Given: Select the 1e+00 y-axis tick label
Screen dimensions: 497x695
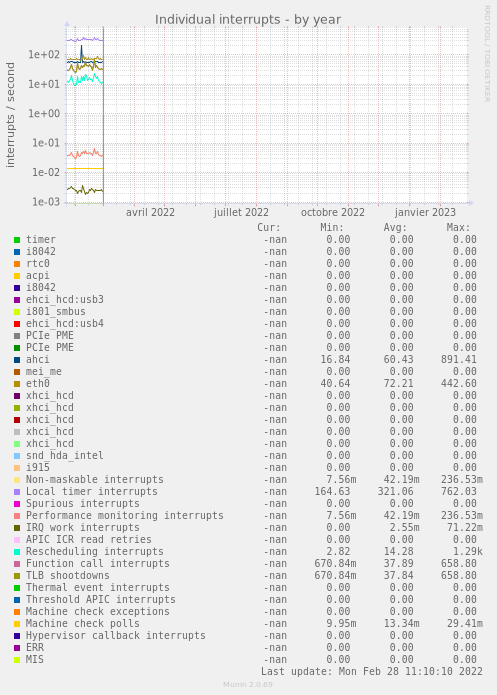Looking at the screenshot, I should pyautogui.click(x=44, y=113).
